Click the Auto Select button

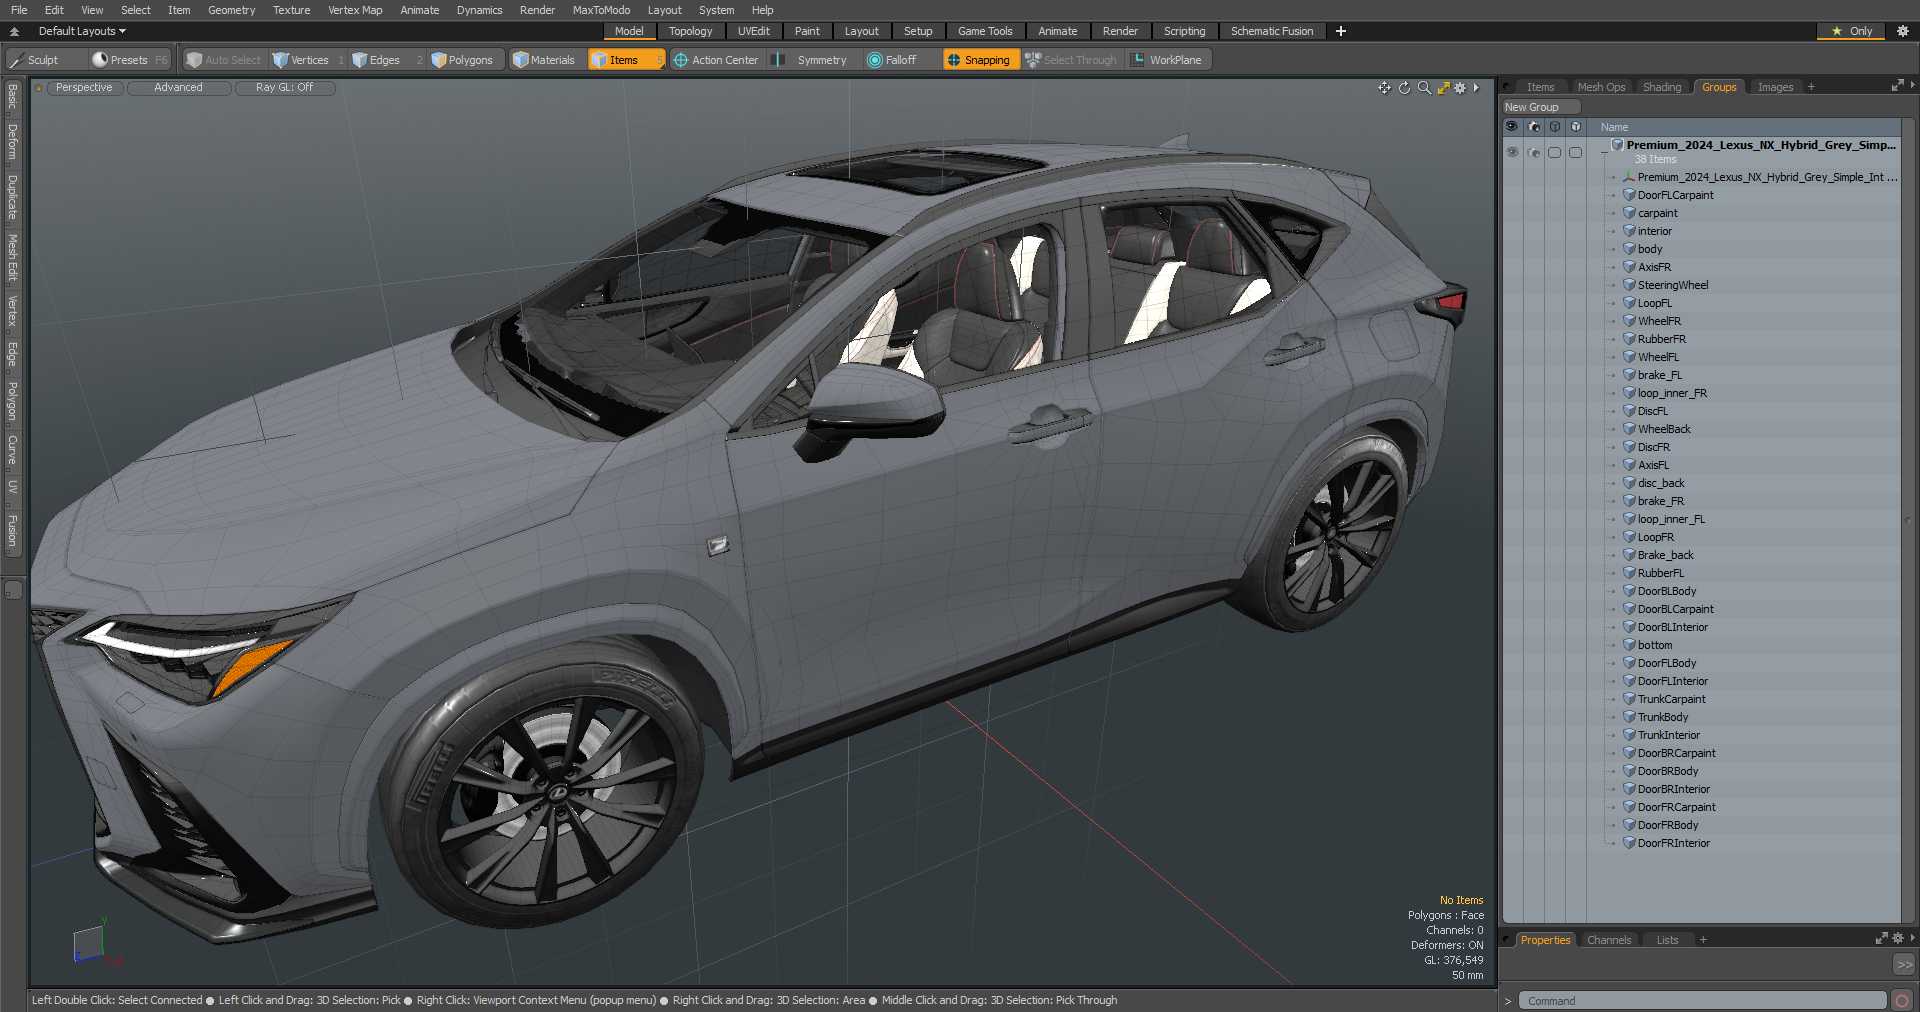(x=224, y=60)
